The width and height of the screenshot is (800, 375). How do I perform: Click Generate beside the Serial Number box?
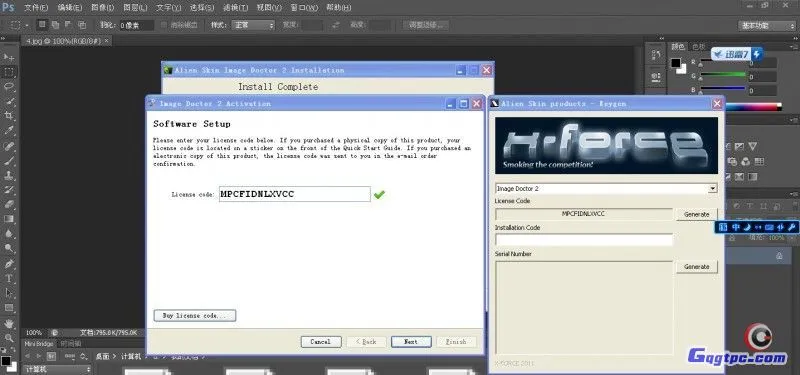[x=697, y=267]
